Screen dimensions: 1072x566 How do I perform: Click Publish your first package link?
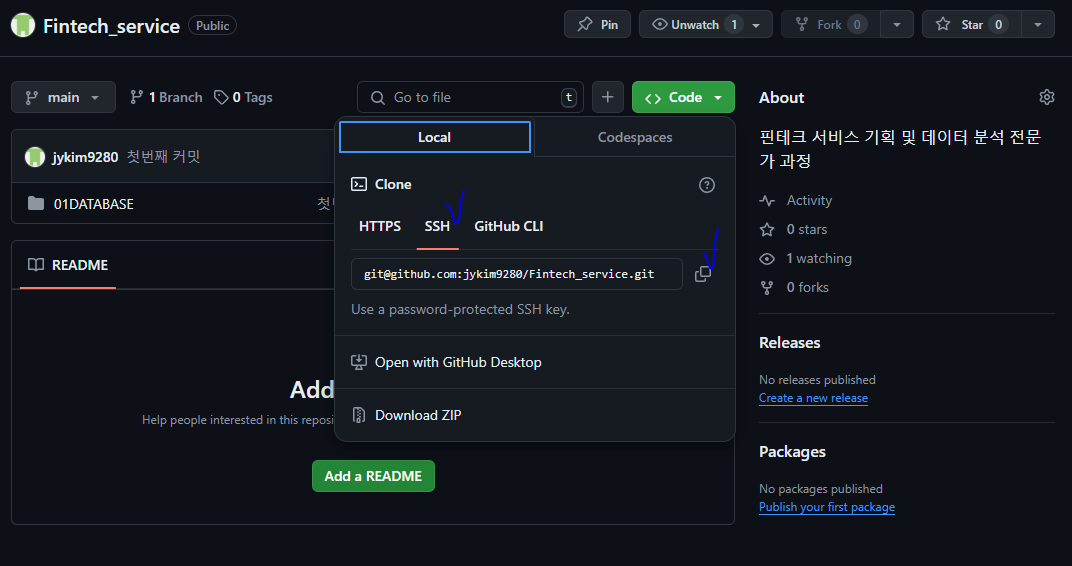(x=827, y=507)
